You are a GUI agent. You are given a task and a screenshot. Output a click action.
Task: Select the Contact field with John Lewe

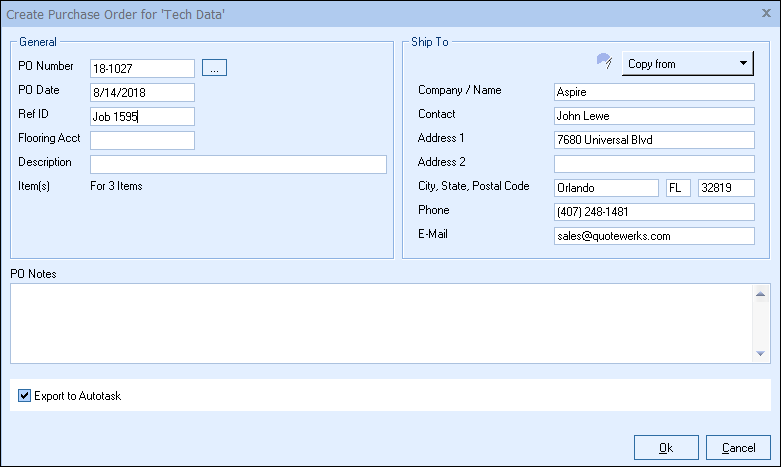point(653,116)
